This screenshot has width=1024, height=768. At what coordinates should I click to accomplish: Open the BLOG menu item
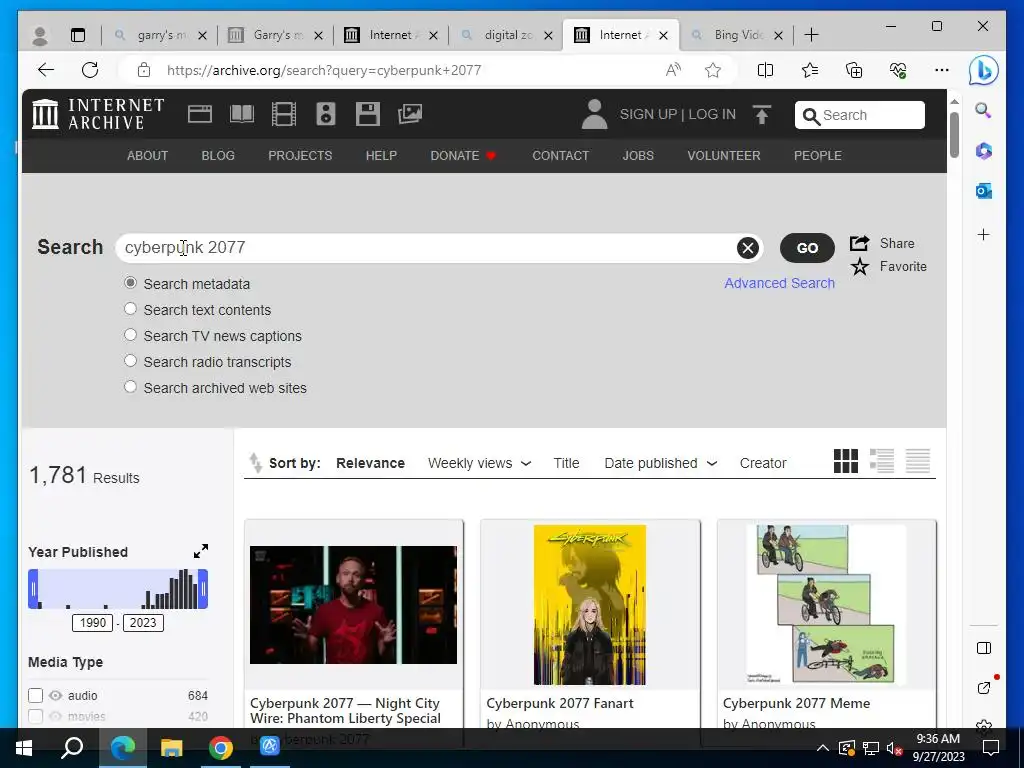(x=218, y=155)
